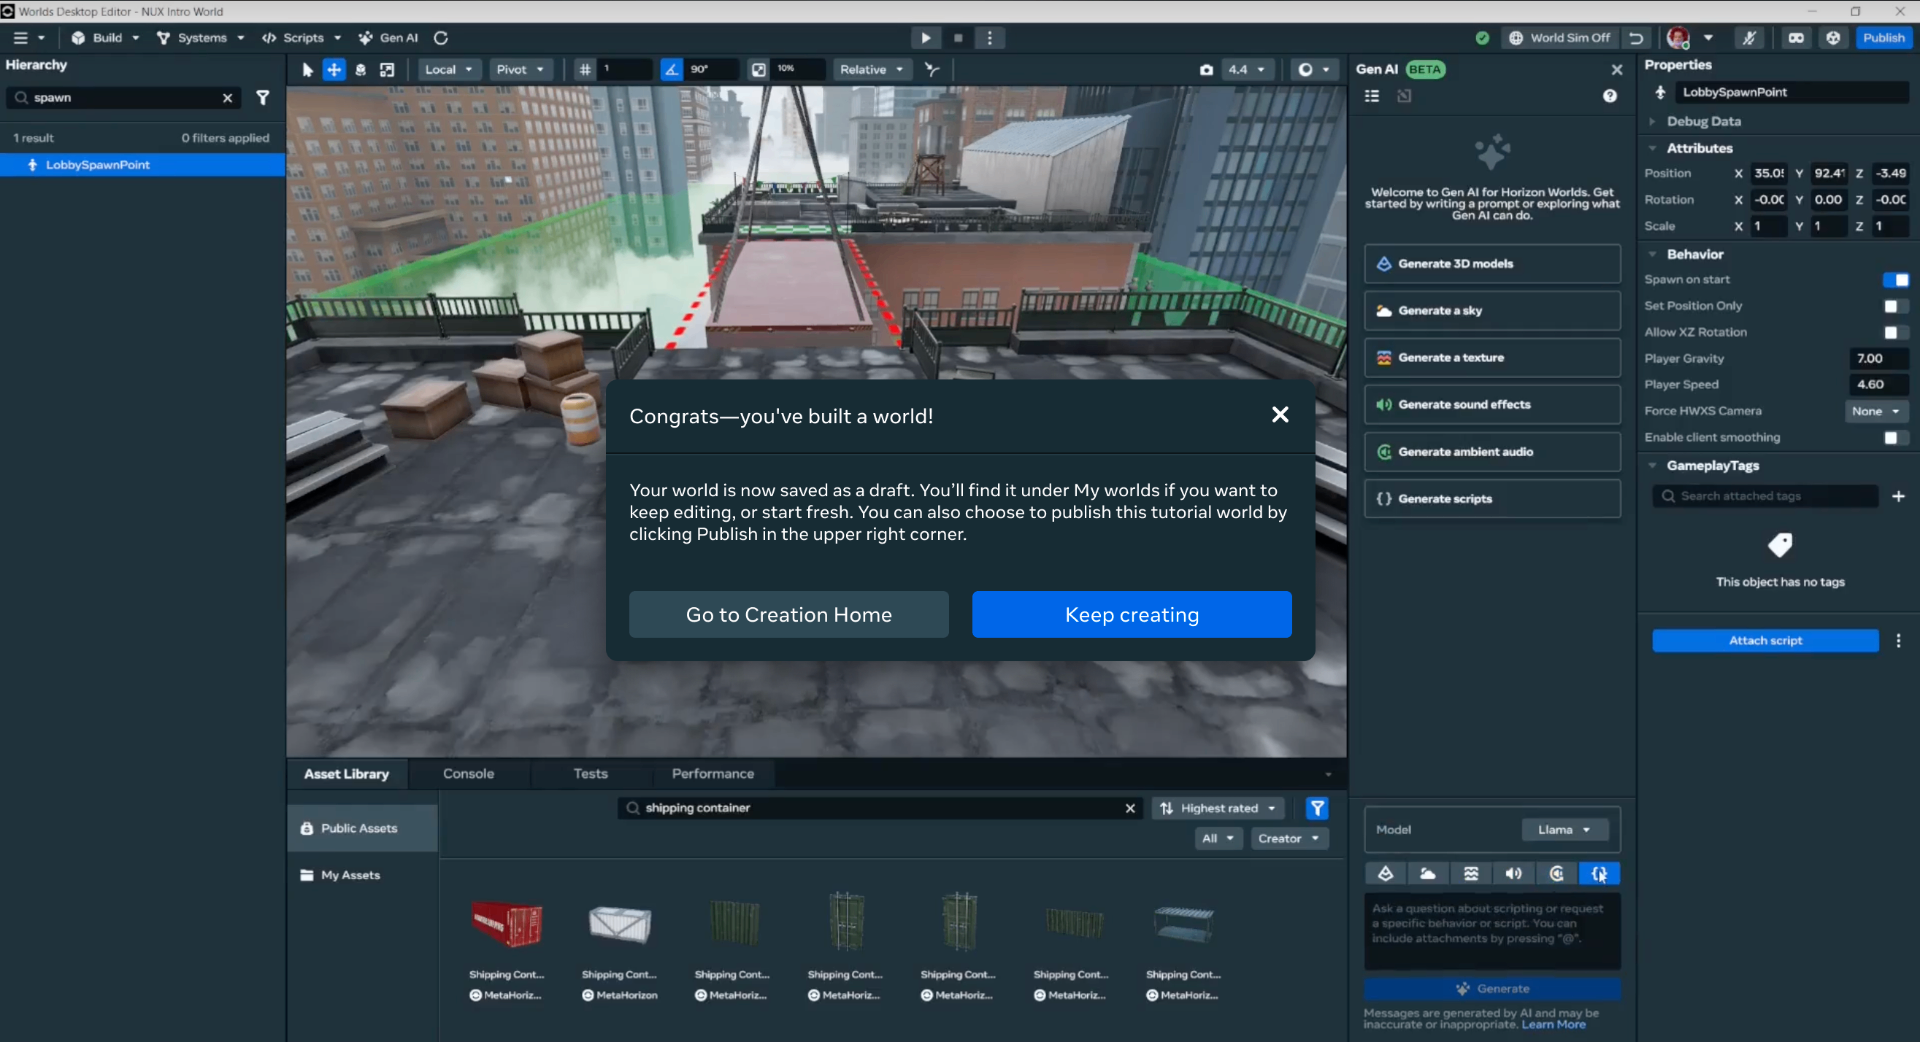Start world preview with Play button
The height and width of the screenshot is (1042, 1920).
coord(926,38)
